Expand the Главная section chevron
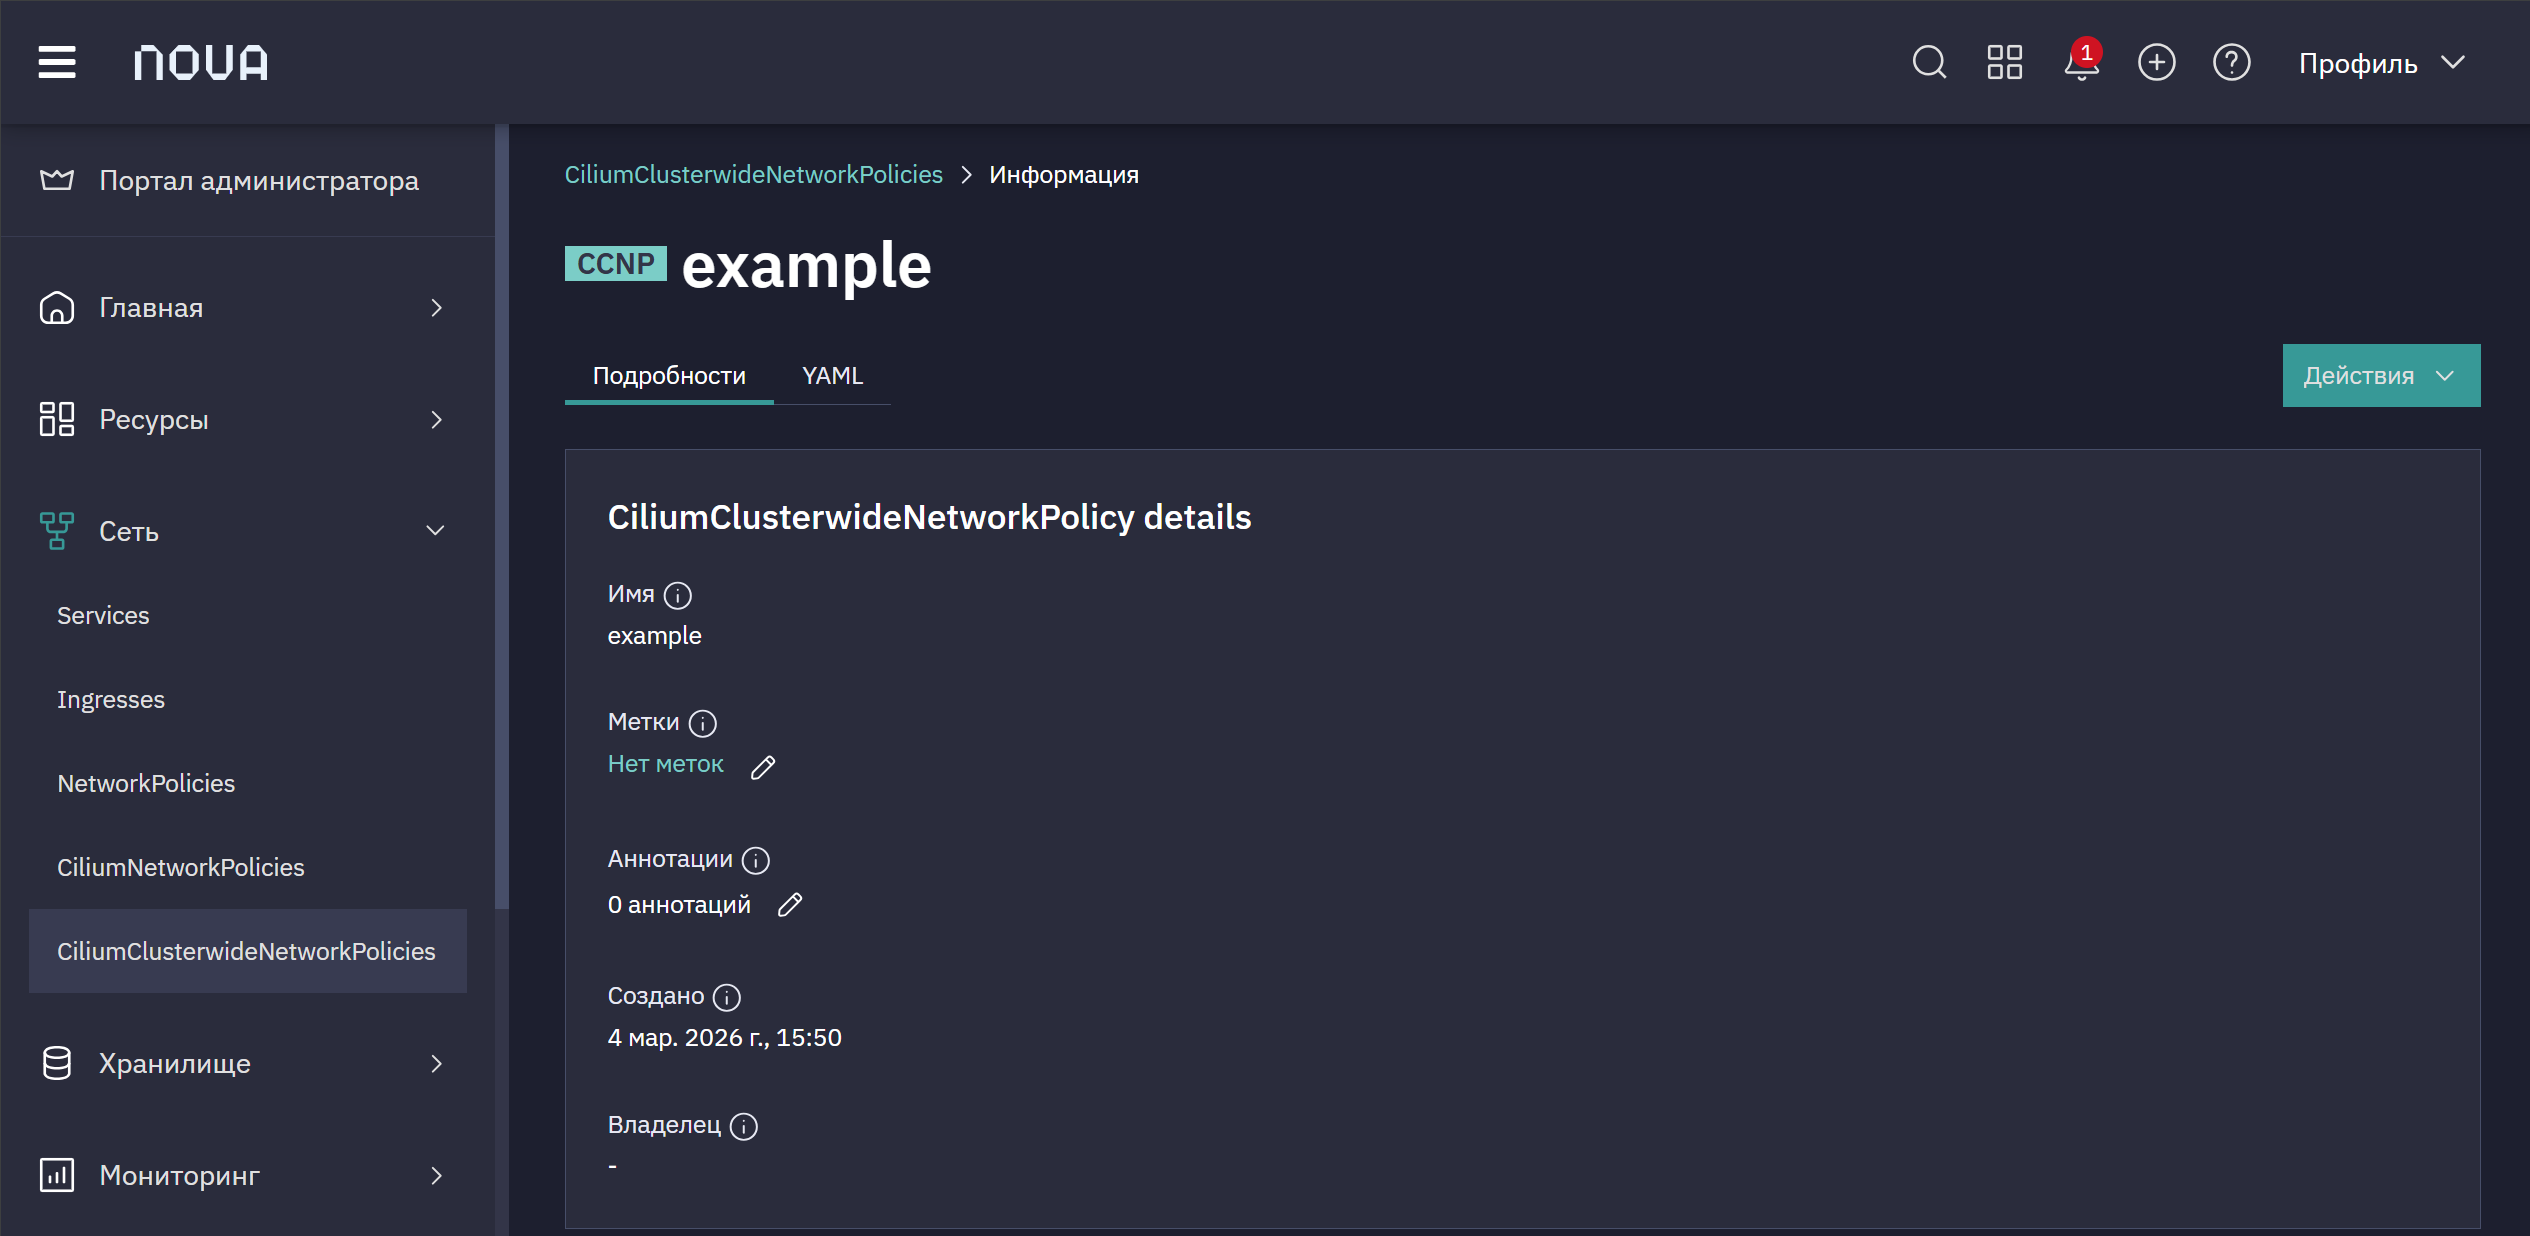Image resolution: width=2530 pixels, height=1236 pixels. (436, 307)
